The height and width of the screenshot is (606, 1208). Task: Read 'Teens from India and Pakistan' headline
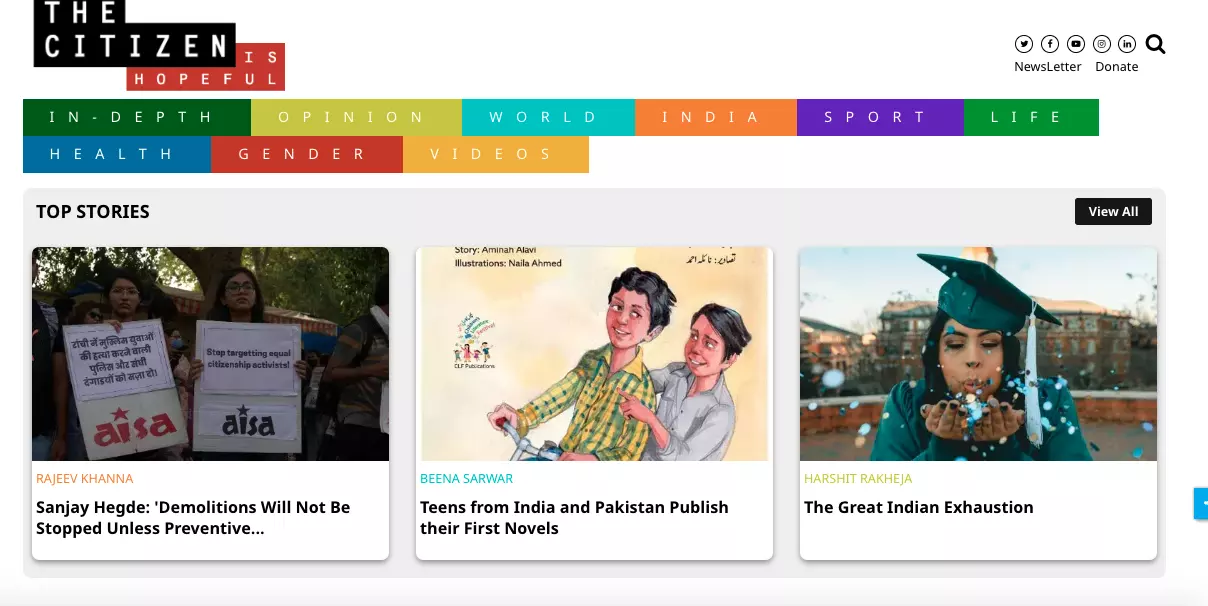(x=574, y=518)
